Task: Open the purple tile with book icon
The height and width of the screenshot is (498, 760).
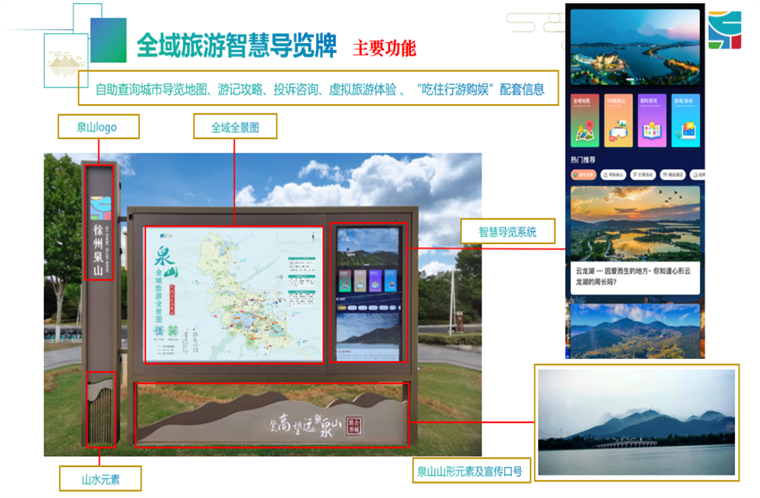Action: click(x=651, y=121)
